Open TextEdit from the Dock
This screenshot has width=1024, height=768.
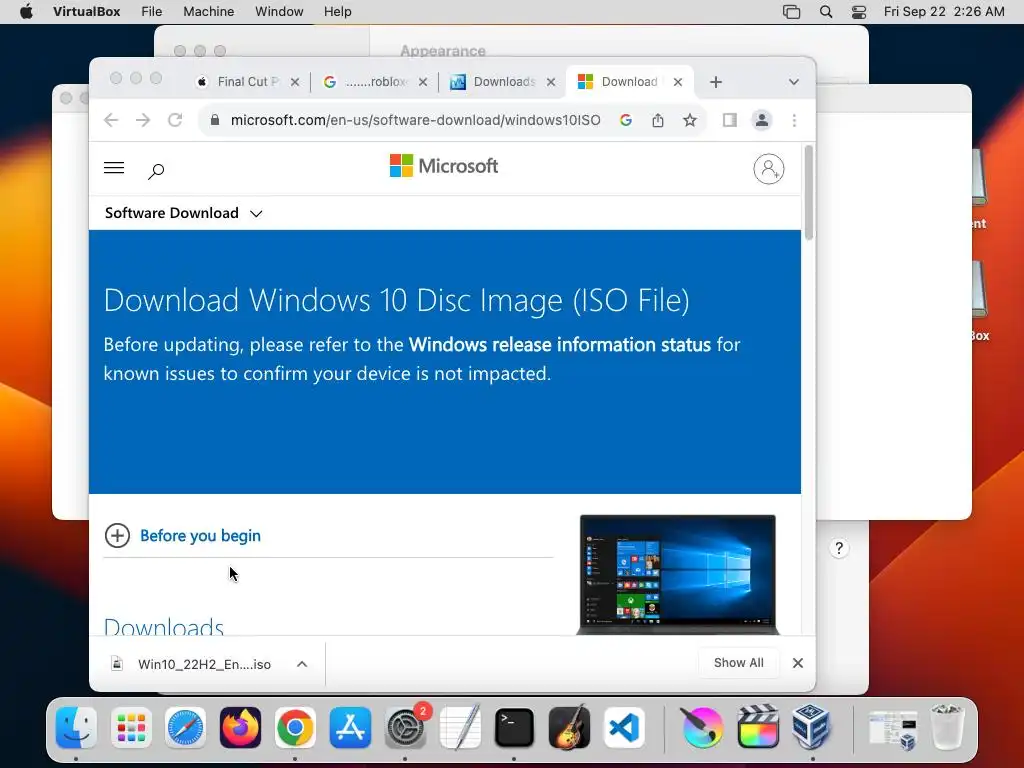(460, 728)
